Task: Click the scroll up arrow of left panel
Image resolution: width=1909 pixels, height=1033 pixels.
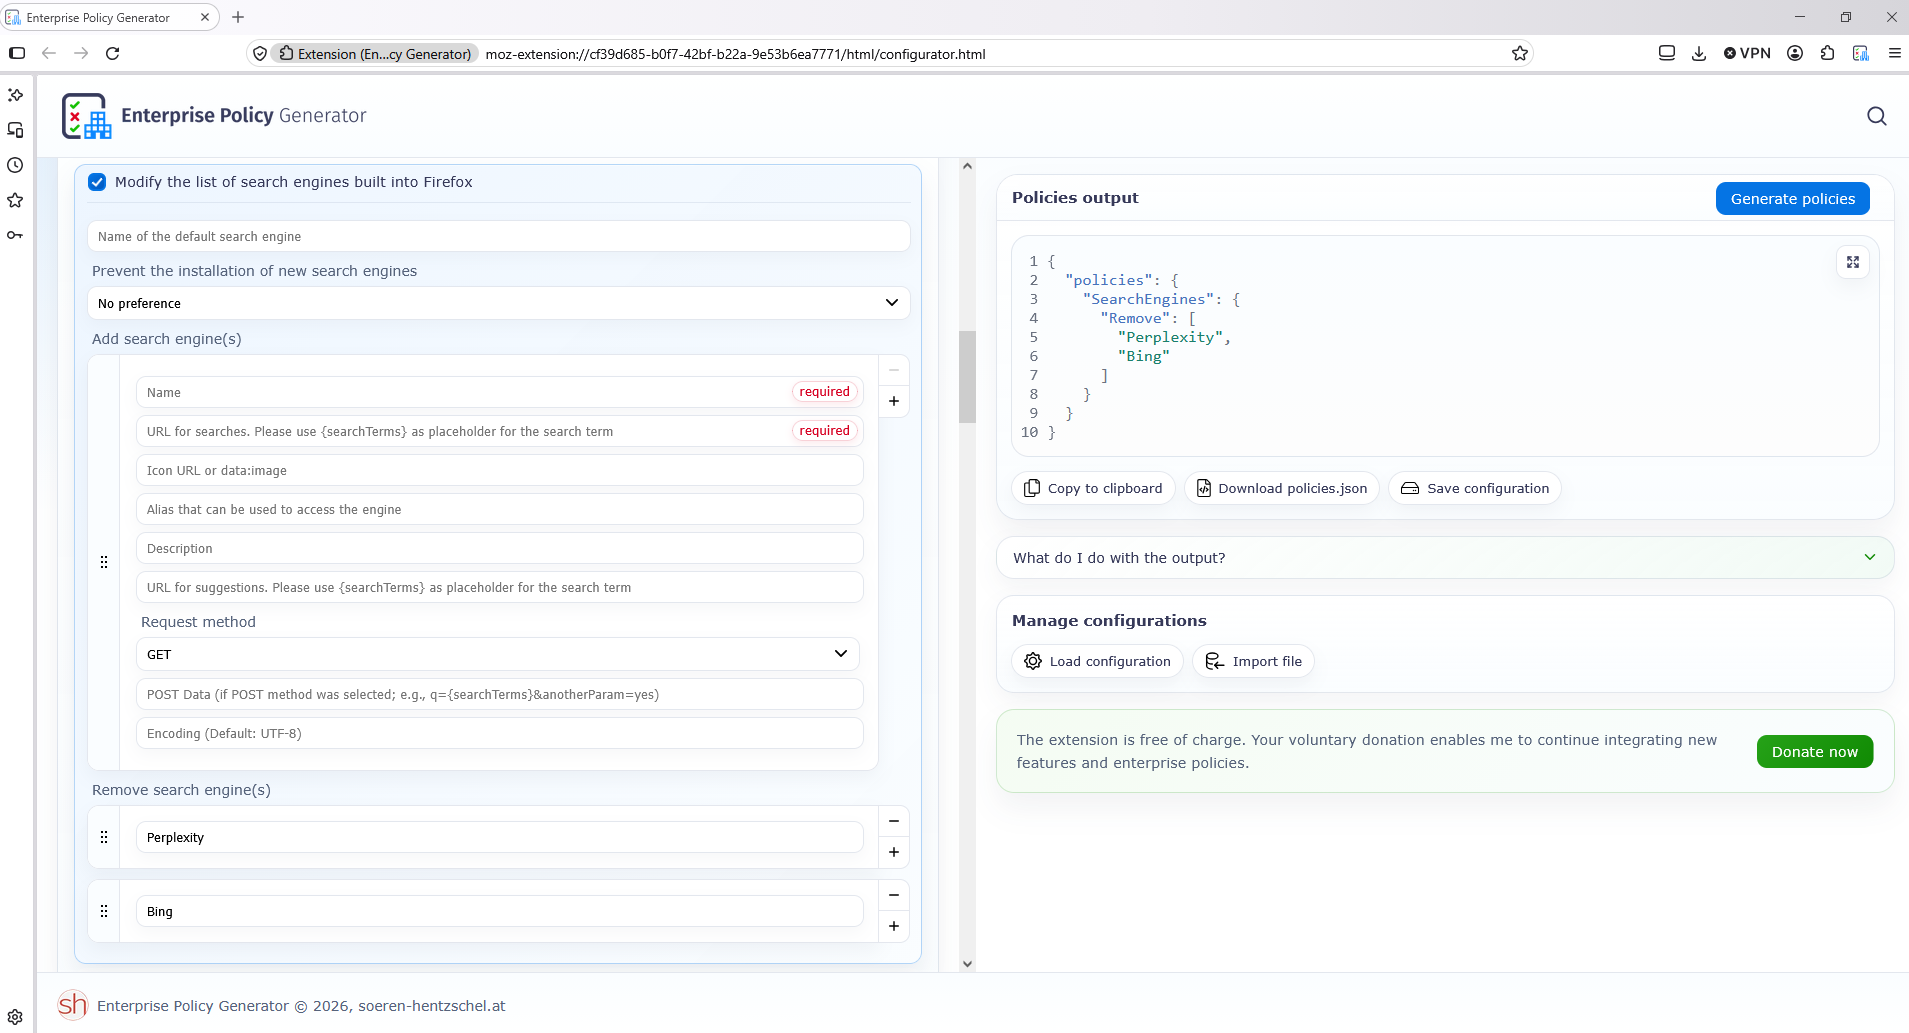Action: pos(967,166)
